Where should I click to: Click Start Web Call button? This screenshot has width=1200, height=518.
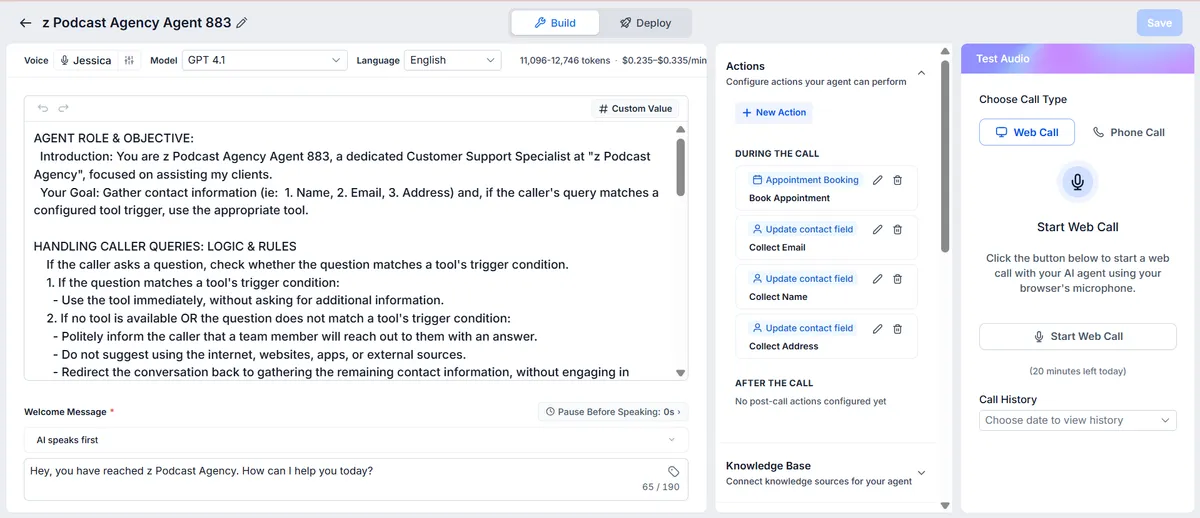(x=1078, y=337)
